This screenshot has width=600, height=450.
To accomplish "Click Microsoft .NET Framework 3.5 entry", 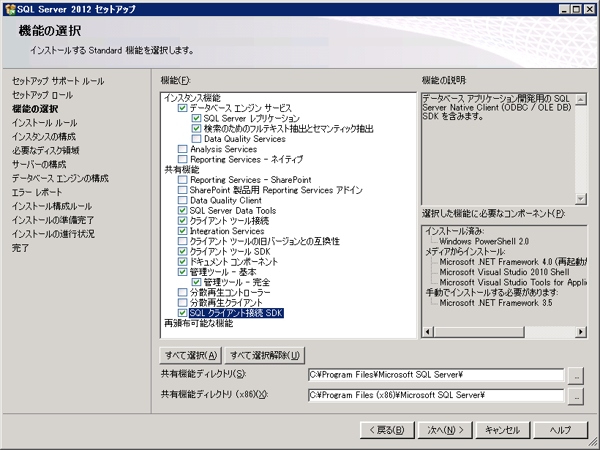I will tap(496, 303).
